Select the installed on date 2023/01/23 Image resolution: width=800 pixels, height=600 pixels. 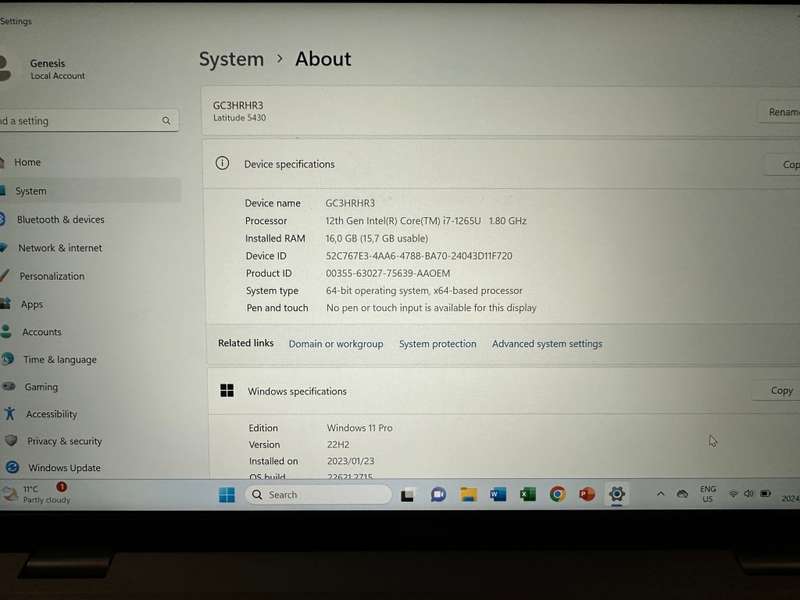pyautogui.click(x=351, y=461)
